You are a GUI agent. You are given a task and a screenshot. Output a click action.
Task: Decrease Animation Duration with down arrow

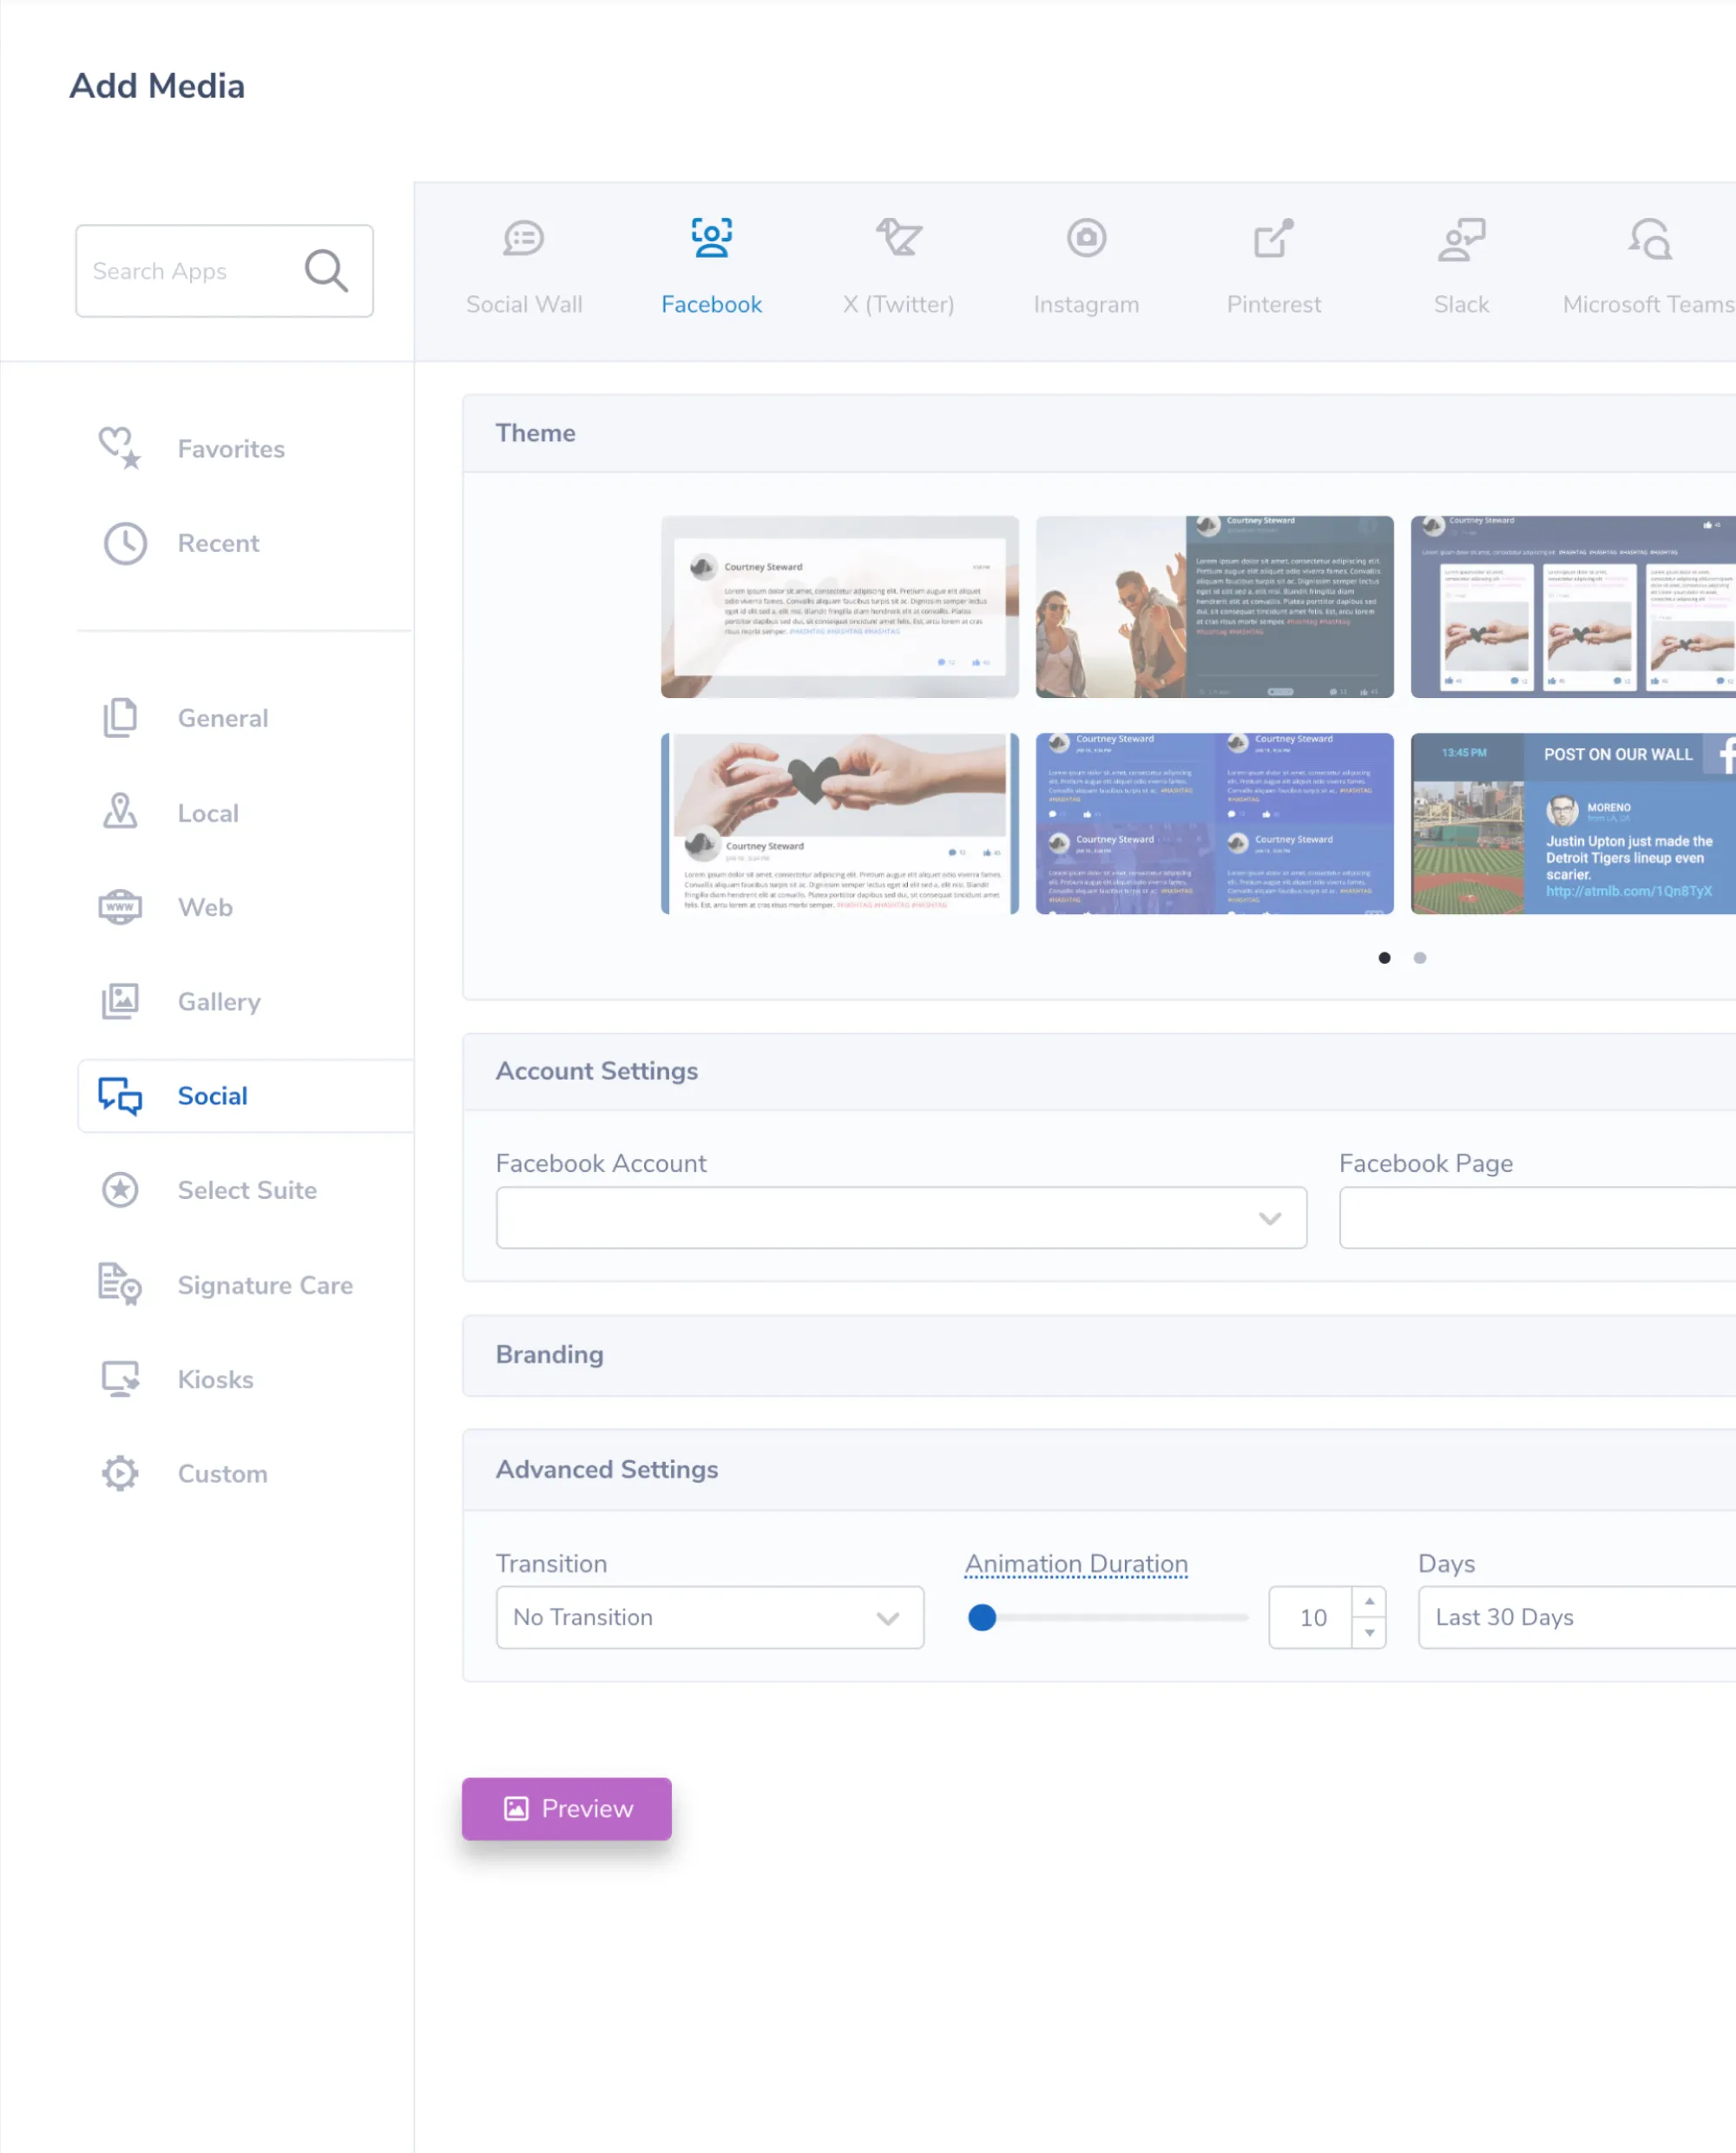pos(1369,1632)
